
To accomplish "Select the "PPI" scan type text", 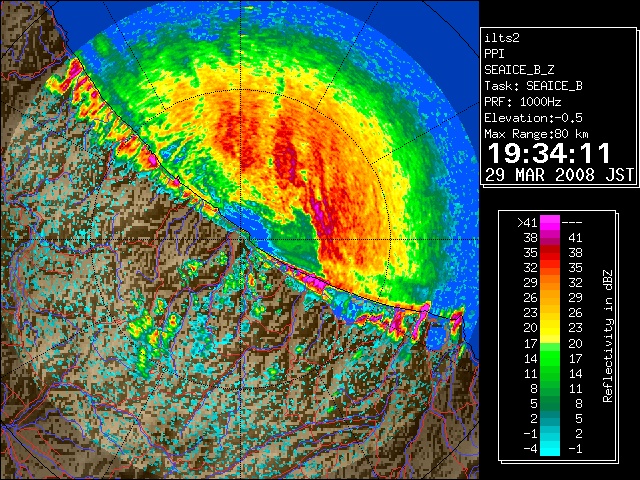I will tap(494, 54).
